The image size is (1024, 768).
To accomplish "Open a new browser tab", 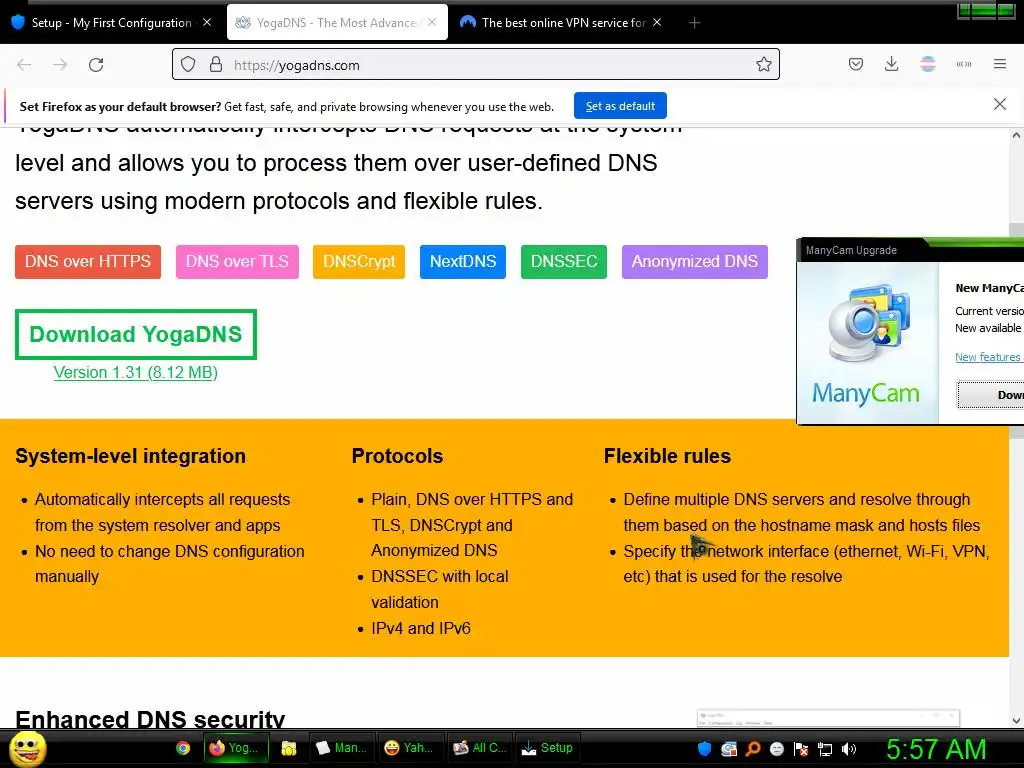I will [x=694, y=23].
